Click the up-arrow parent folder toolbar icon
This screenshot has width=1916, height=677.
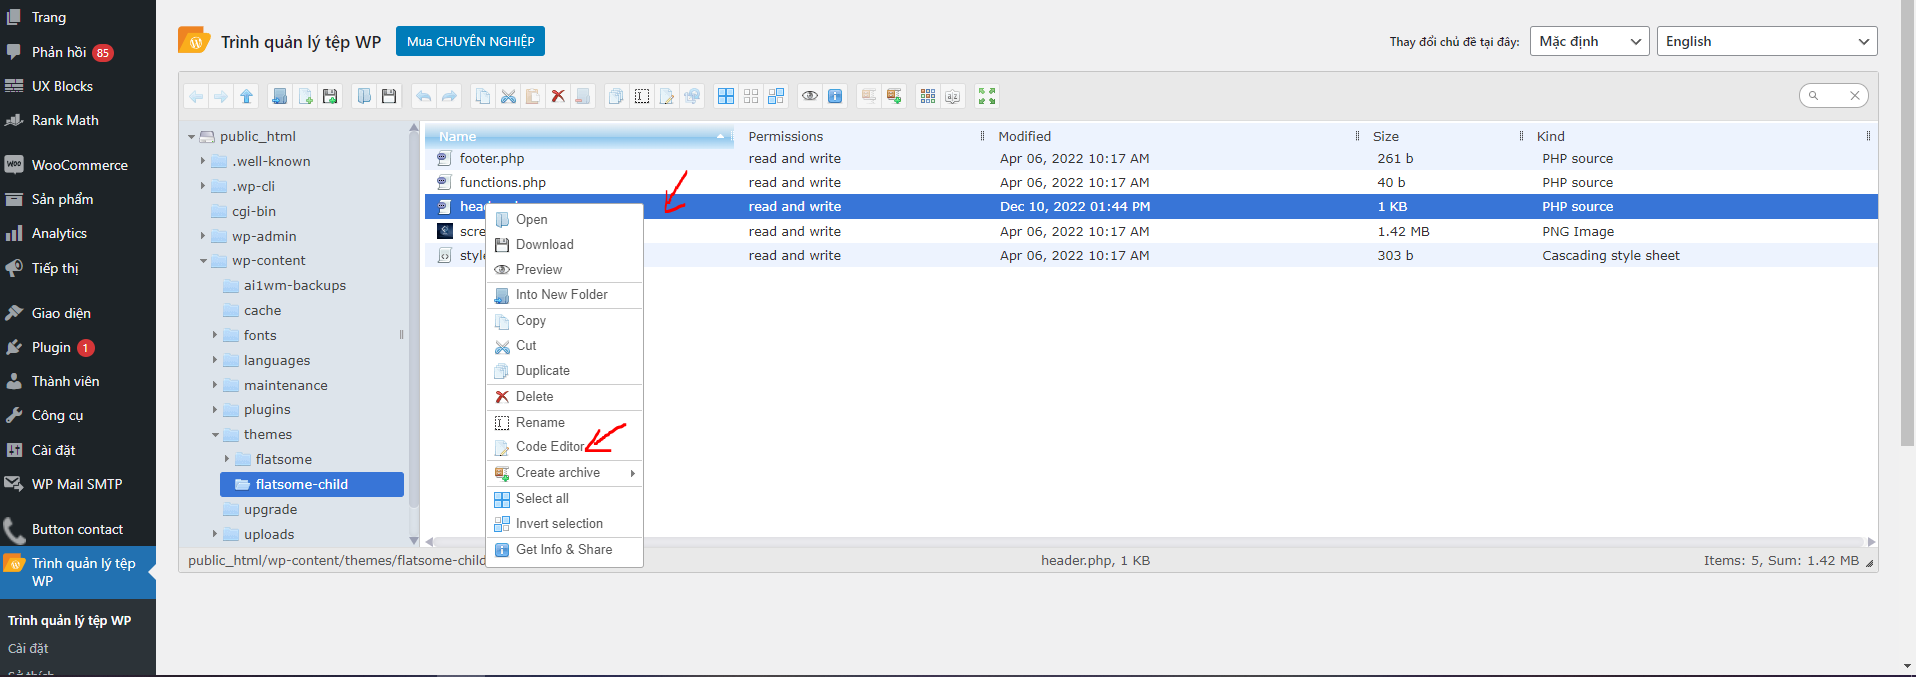click(246, 96)
